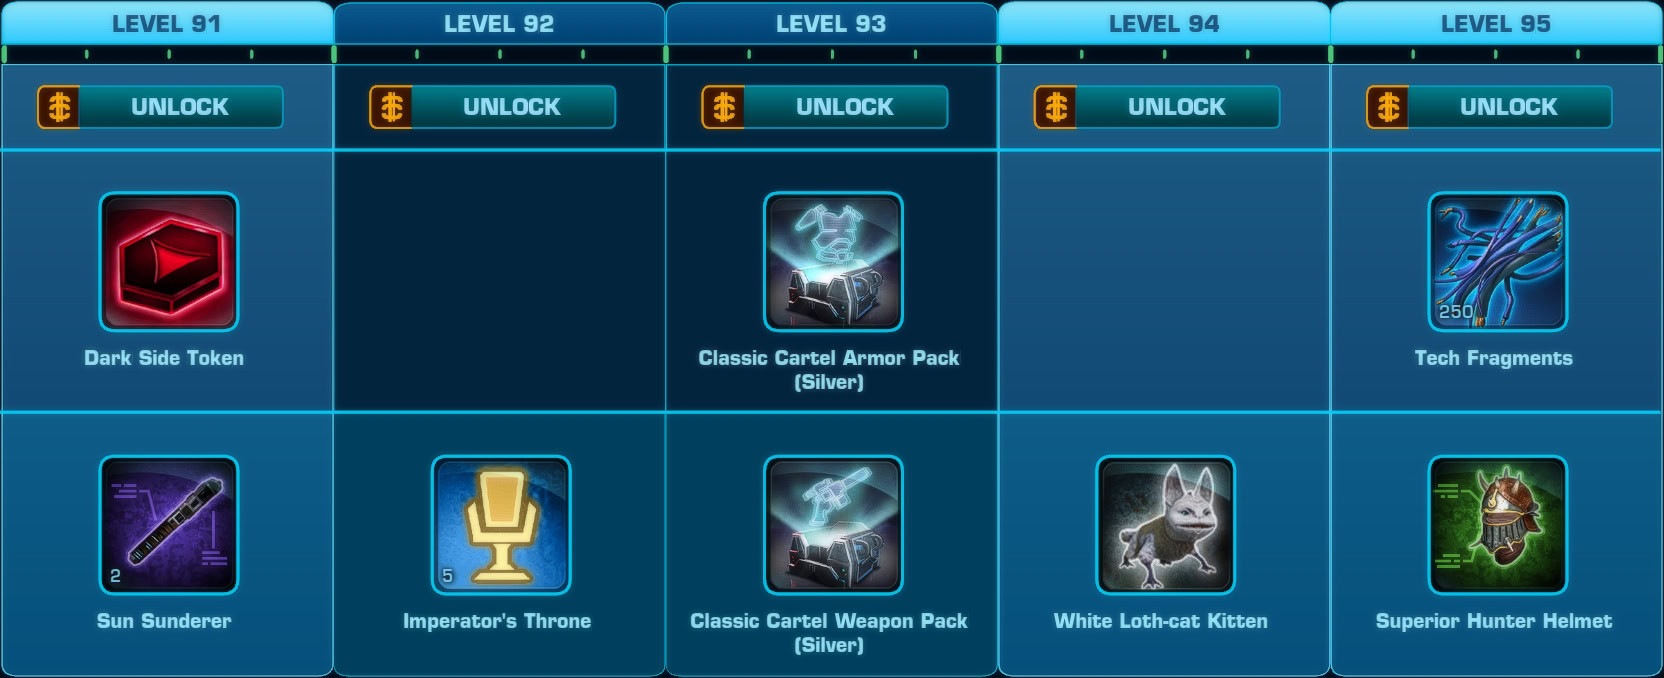Unlock Level 91 with Cartel Coins

tap(160, 107)
